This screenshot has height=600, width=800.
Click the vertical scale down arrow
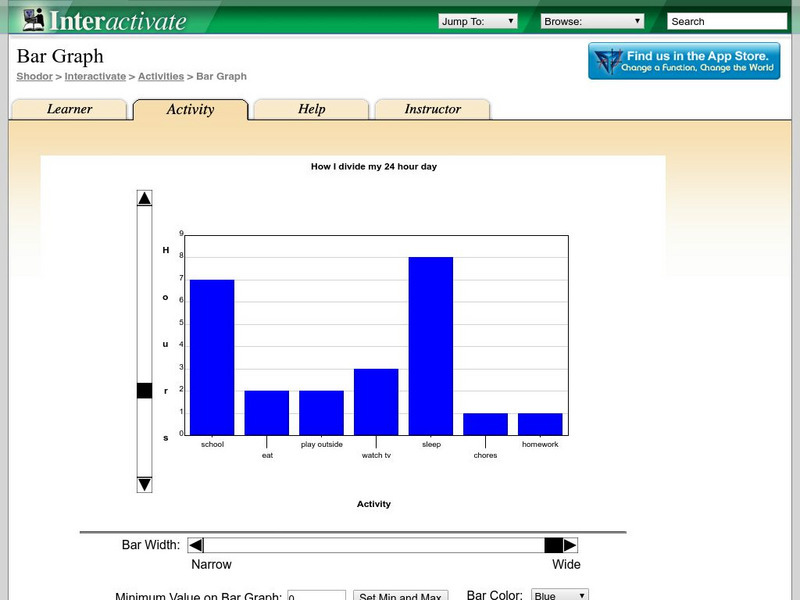(144, 484)
